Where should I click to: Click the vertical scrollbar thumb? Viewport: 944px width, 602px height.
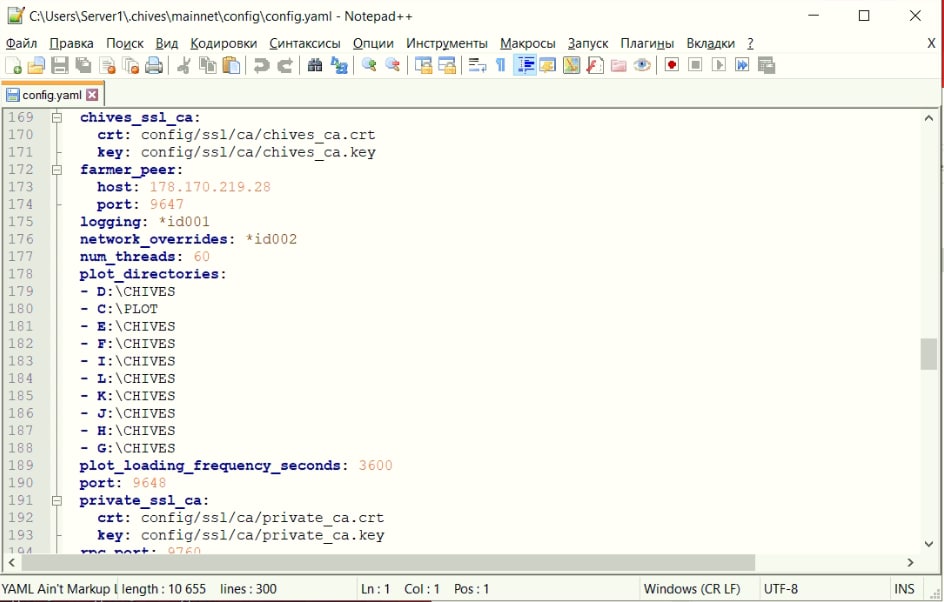click(x=929, y=354)
